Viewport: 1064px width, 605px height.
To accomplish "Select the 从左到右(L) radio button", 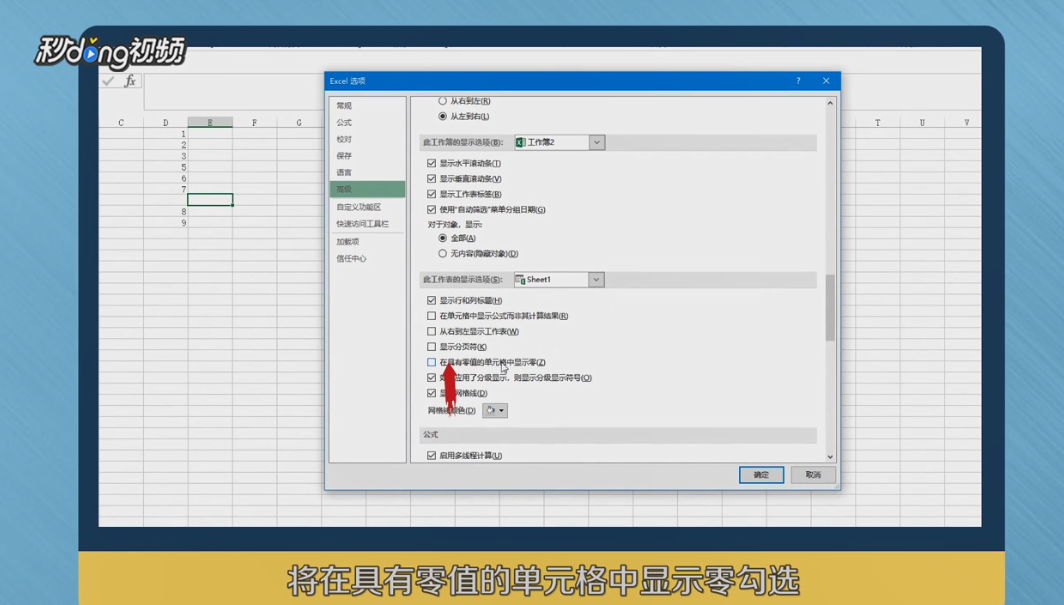I will click(x=442, y=117).
